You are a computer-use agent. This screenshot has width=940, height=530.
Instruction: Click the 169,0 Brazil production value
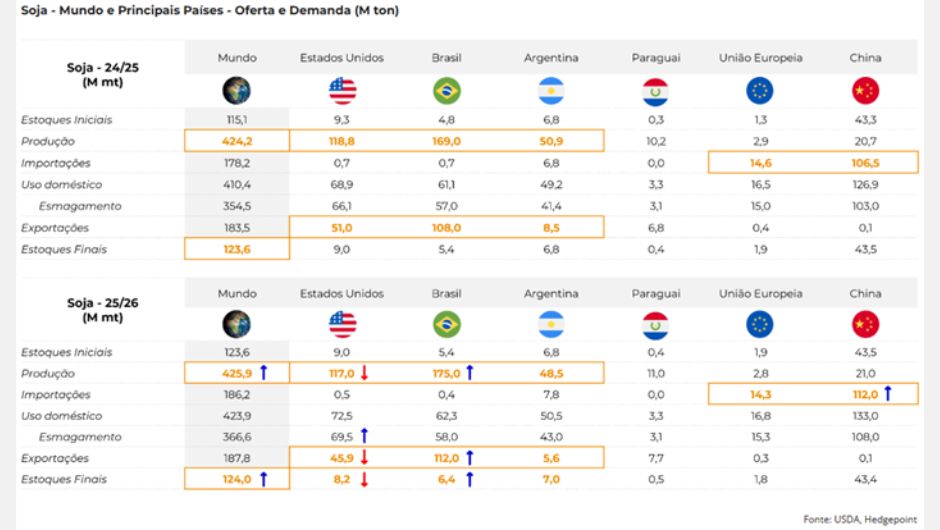click(x=446, y=141)
